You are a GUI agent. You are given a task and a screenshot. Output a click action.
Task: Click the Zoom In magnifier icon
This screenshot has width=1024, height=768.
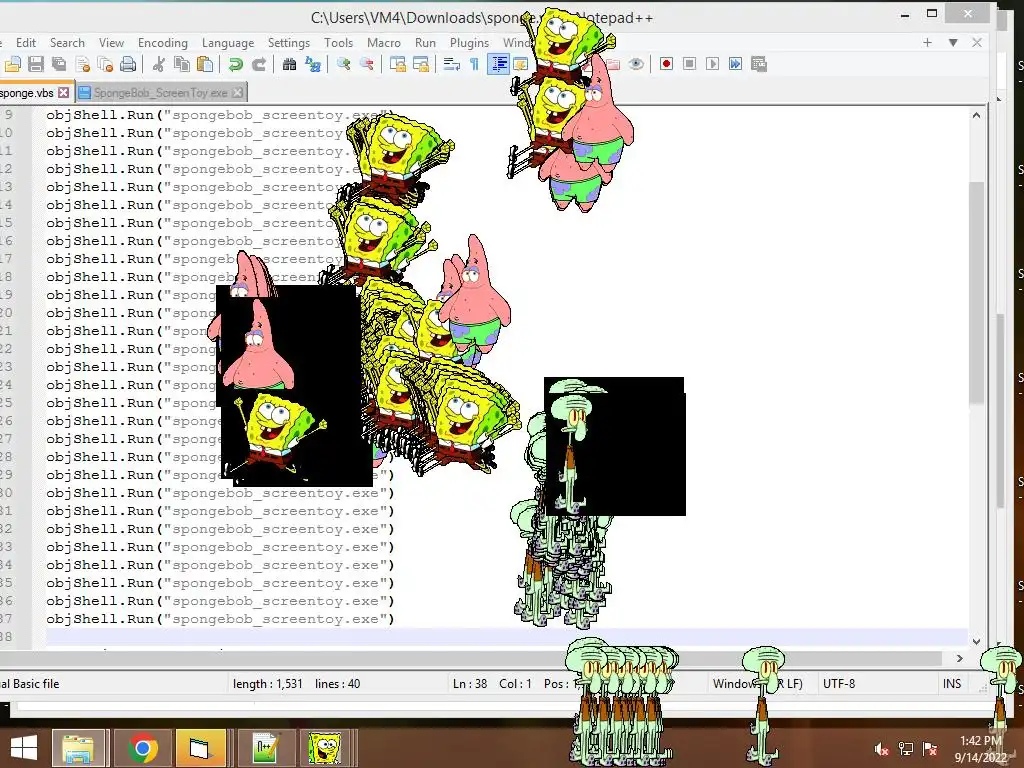[344, 64]
